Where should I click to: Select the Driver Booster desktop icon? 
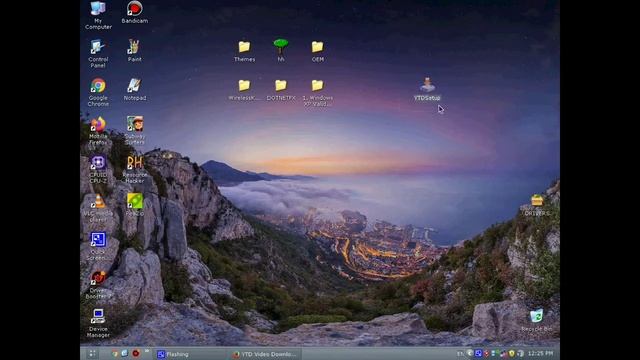(98, 285)
